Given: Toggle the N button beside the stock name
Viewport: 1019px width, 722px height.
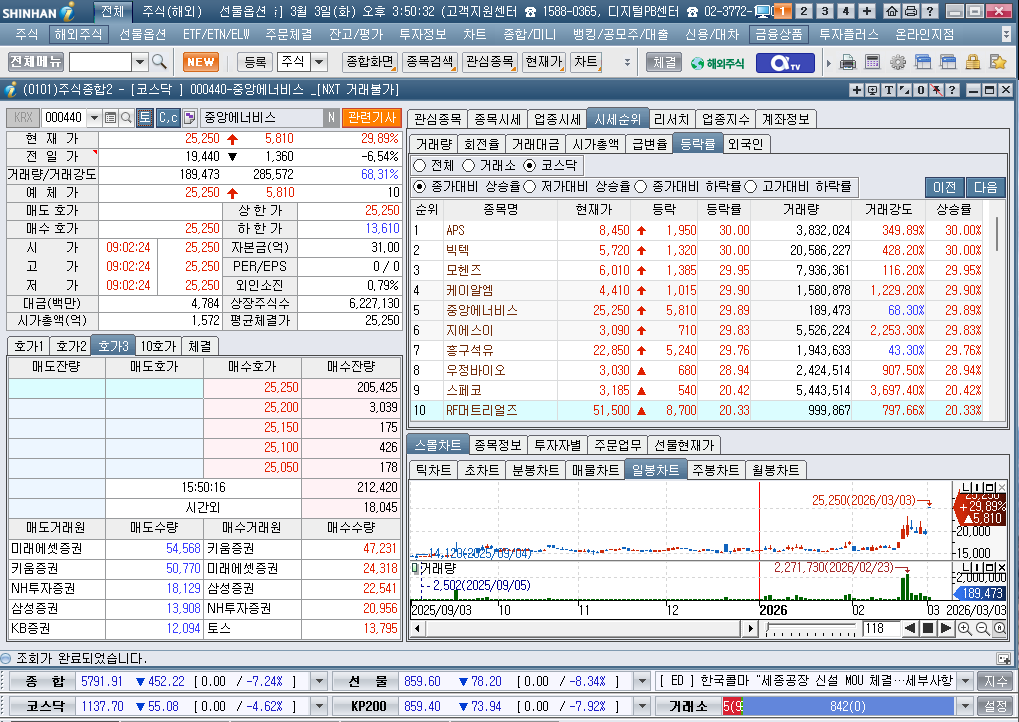Looking at the screenshot, I should tap(331, 118).
